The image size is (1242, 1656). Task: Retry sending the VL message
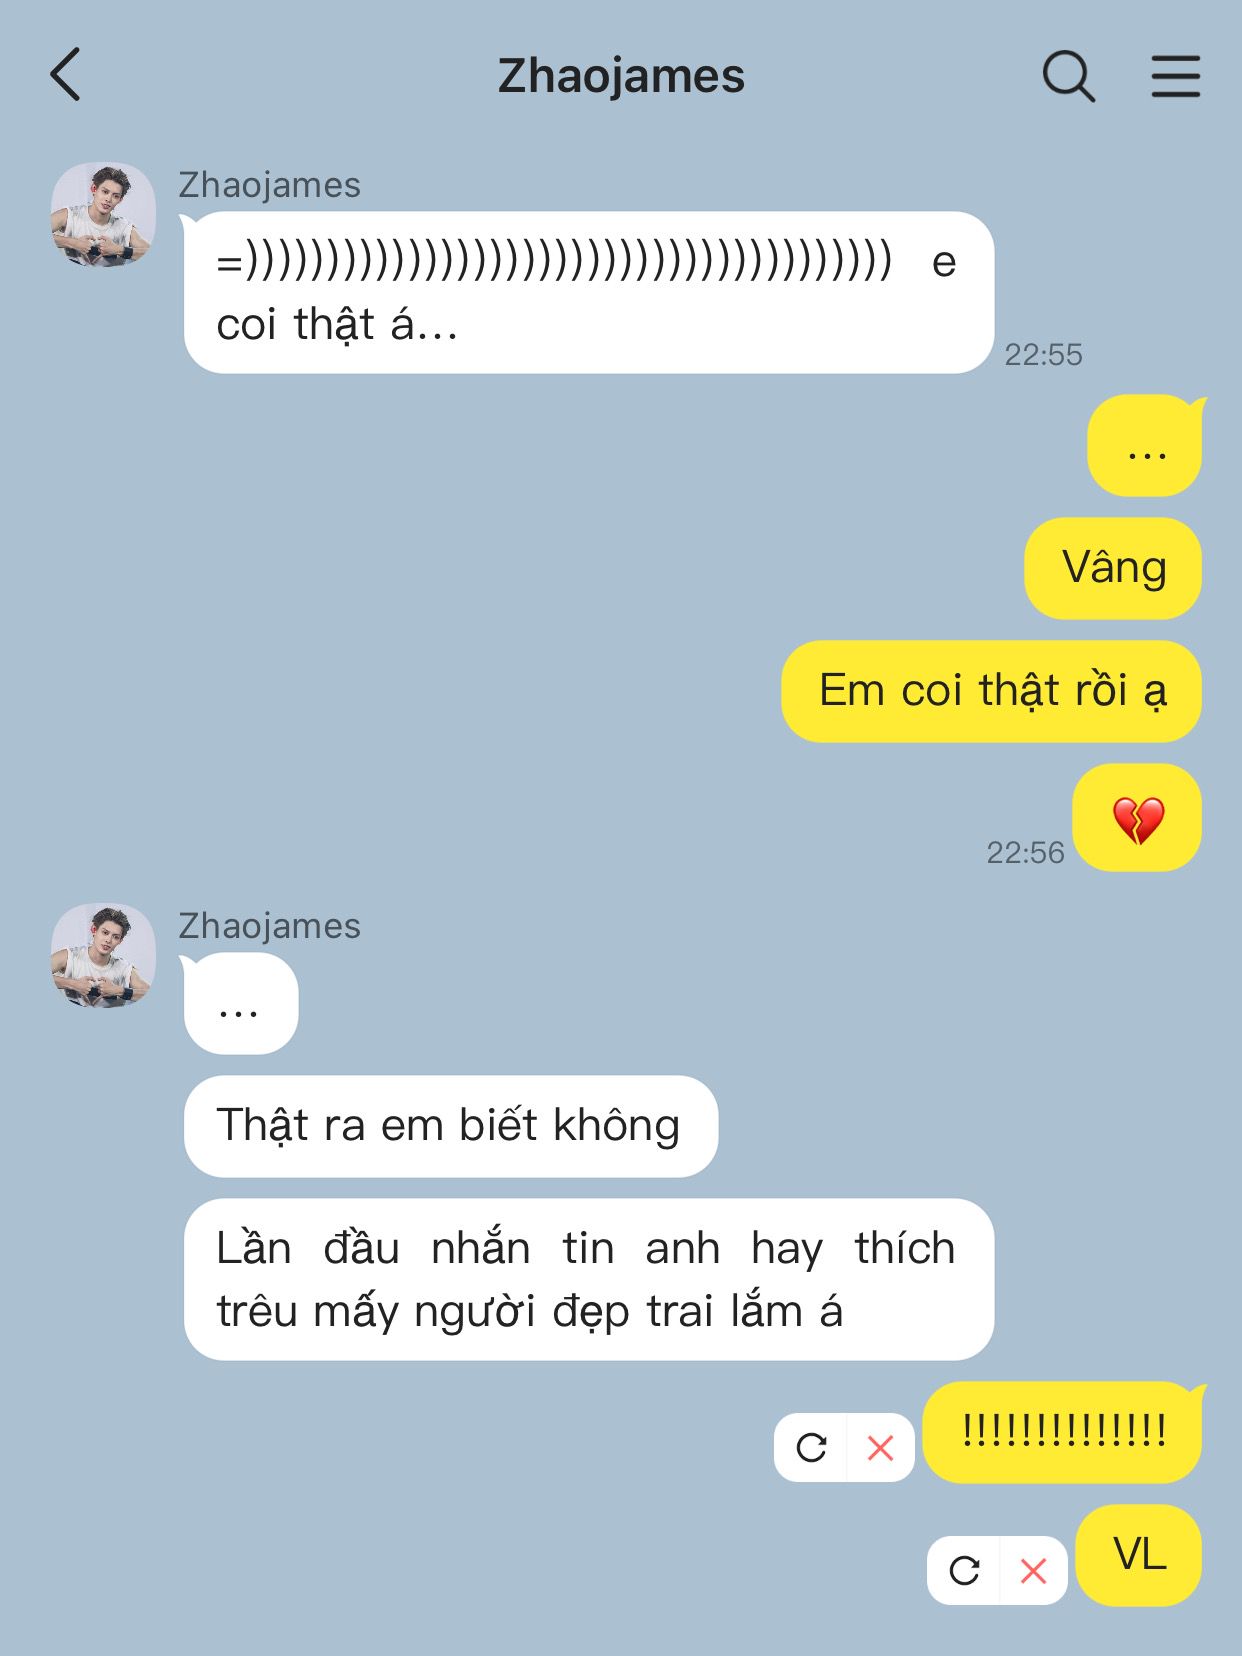pyautogui.click(x=964, y=1570)
